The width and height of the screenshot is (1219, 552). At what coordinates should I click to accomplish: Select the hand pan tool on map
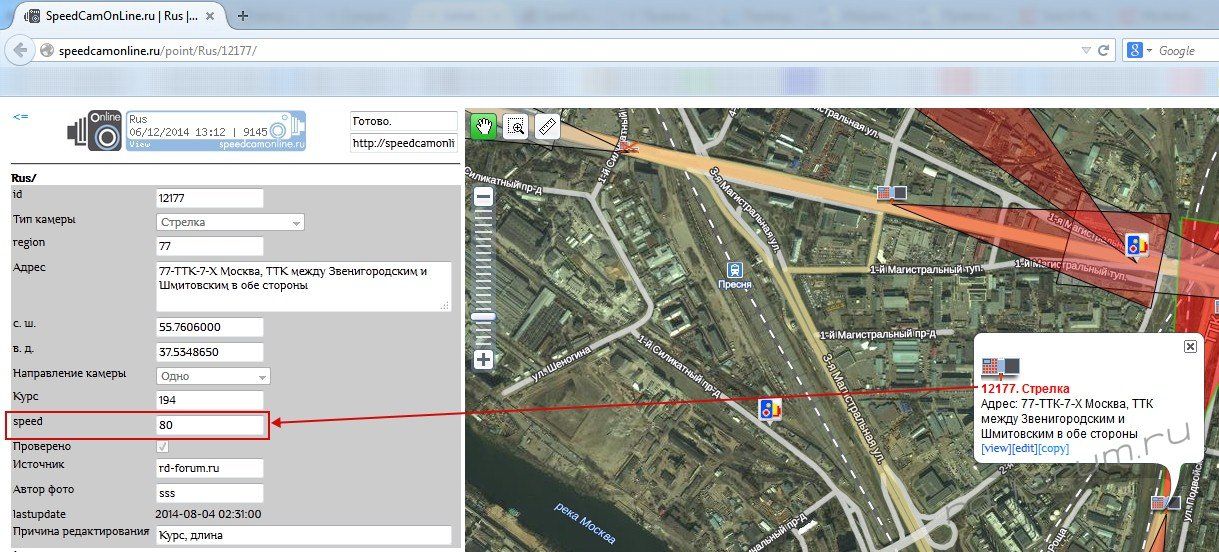click(x=484, y=125)
